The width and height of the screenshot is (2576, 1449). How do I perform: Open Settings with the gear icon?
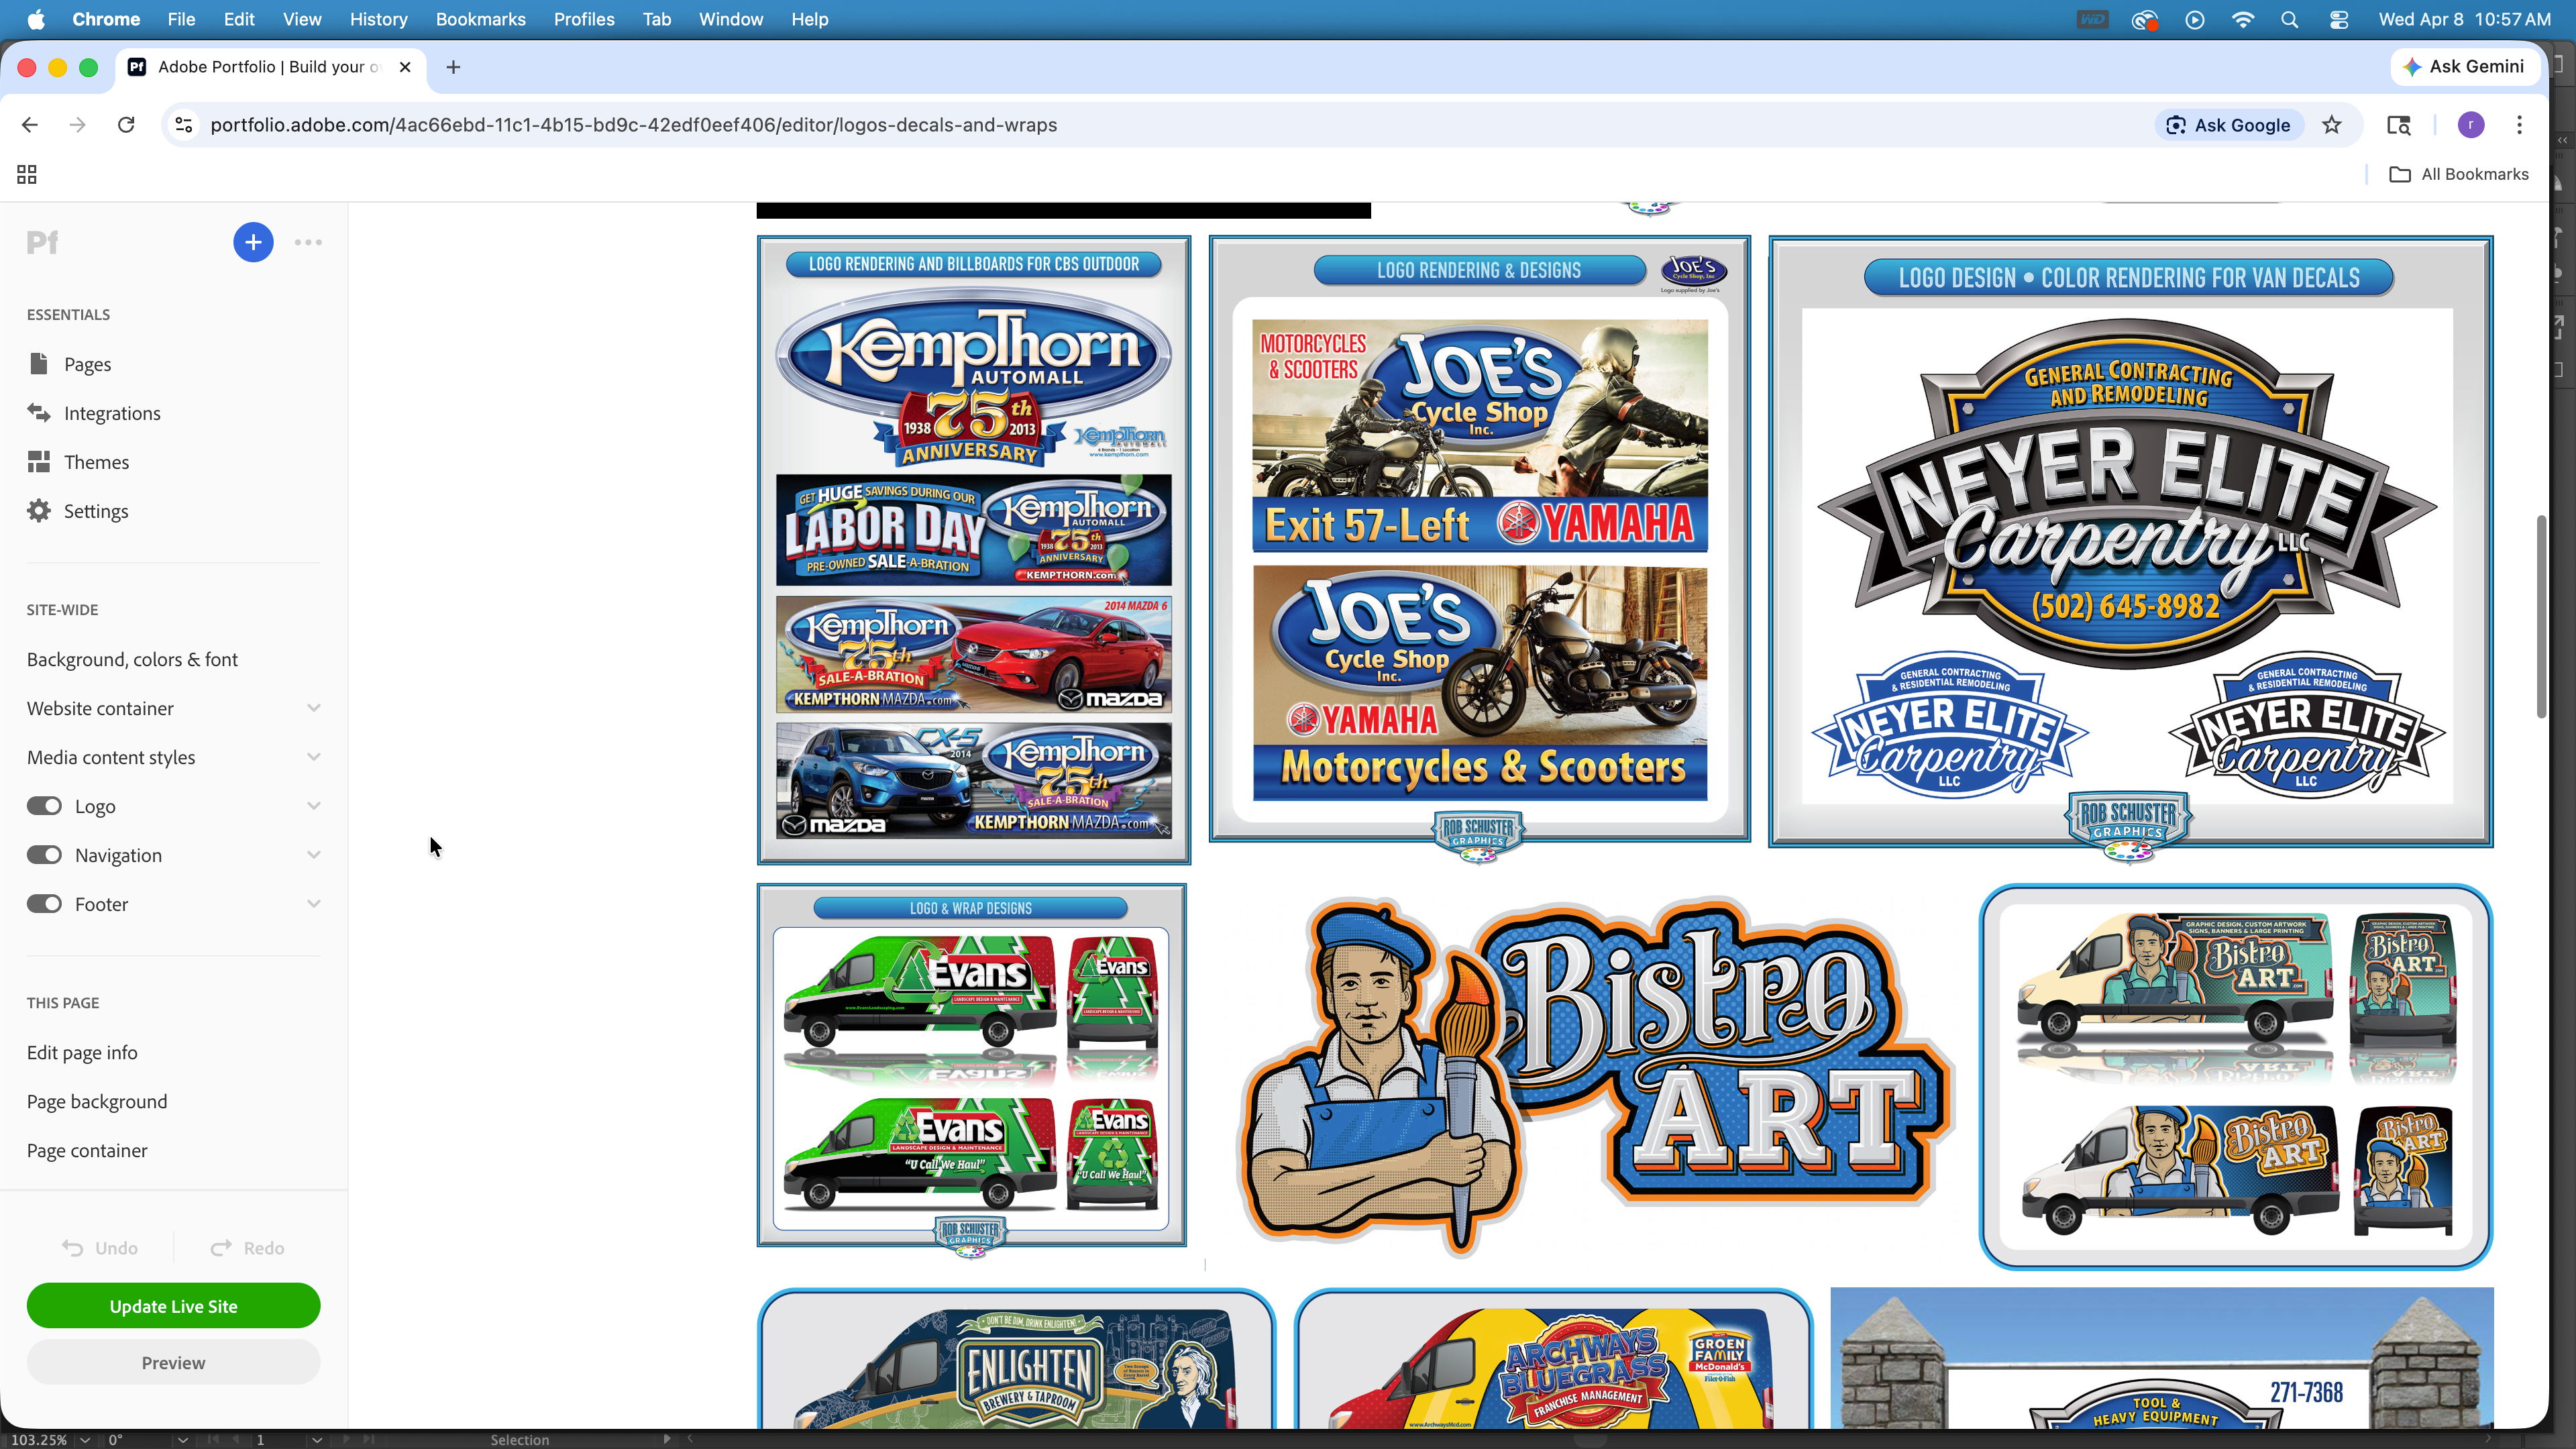click(x=39, y=511)
